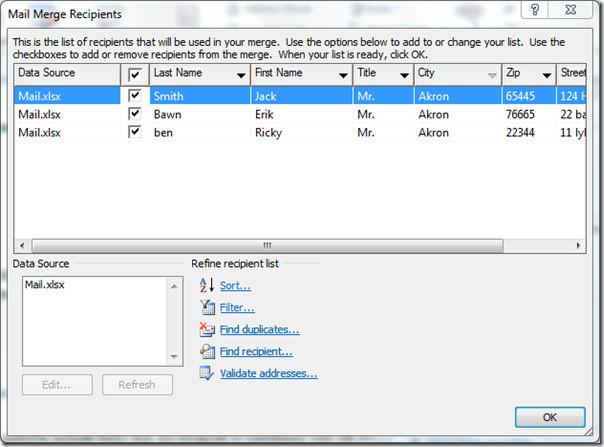This screenshot has width=604, height=447.
Task: Click the Validate addresses icon
Action: point(206,373)
